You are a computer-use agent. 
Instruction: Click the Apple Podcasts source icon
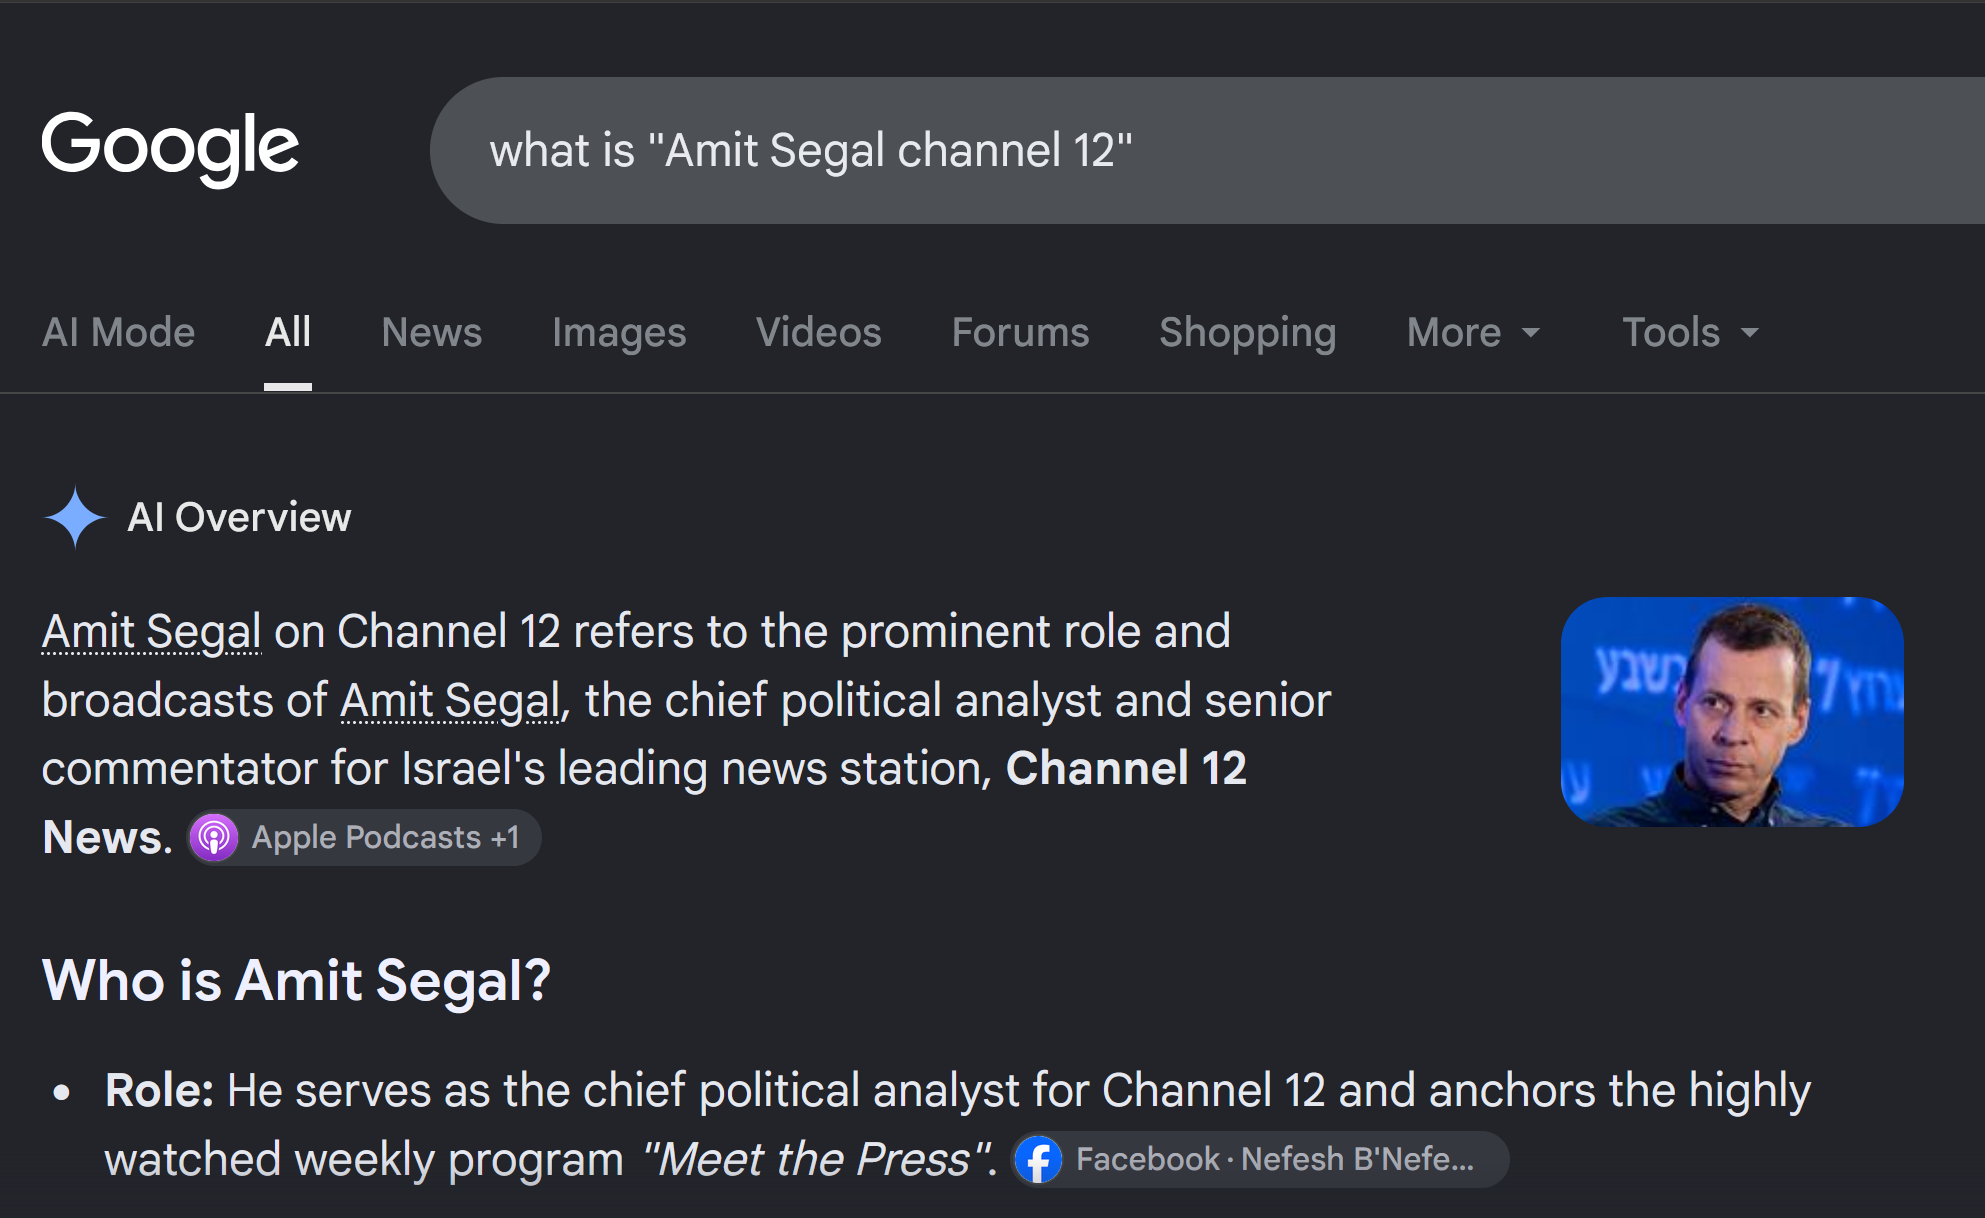click(x=214, y=838)
